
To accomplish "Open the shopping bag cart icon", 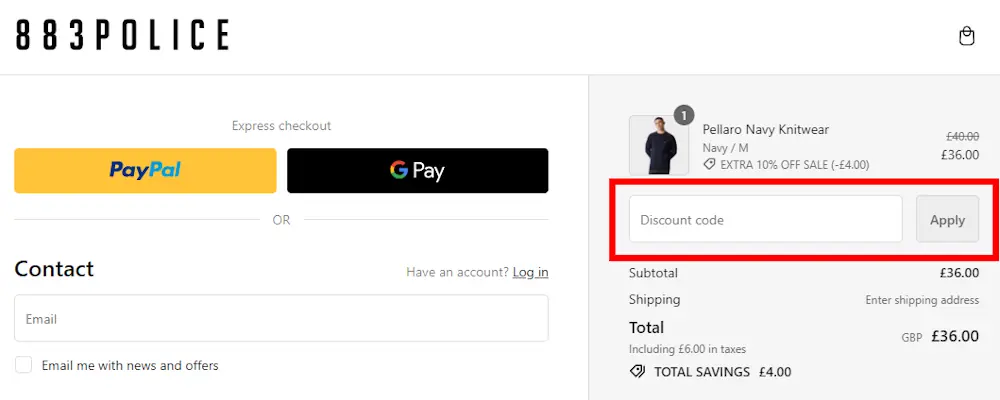I will tap(967, 36).
